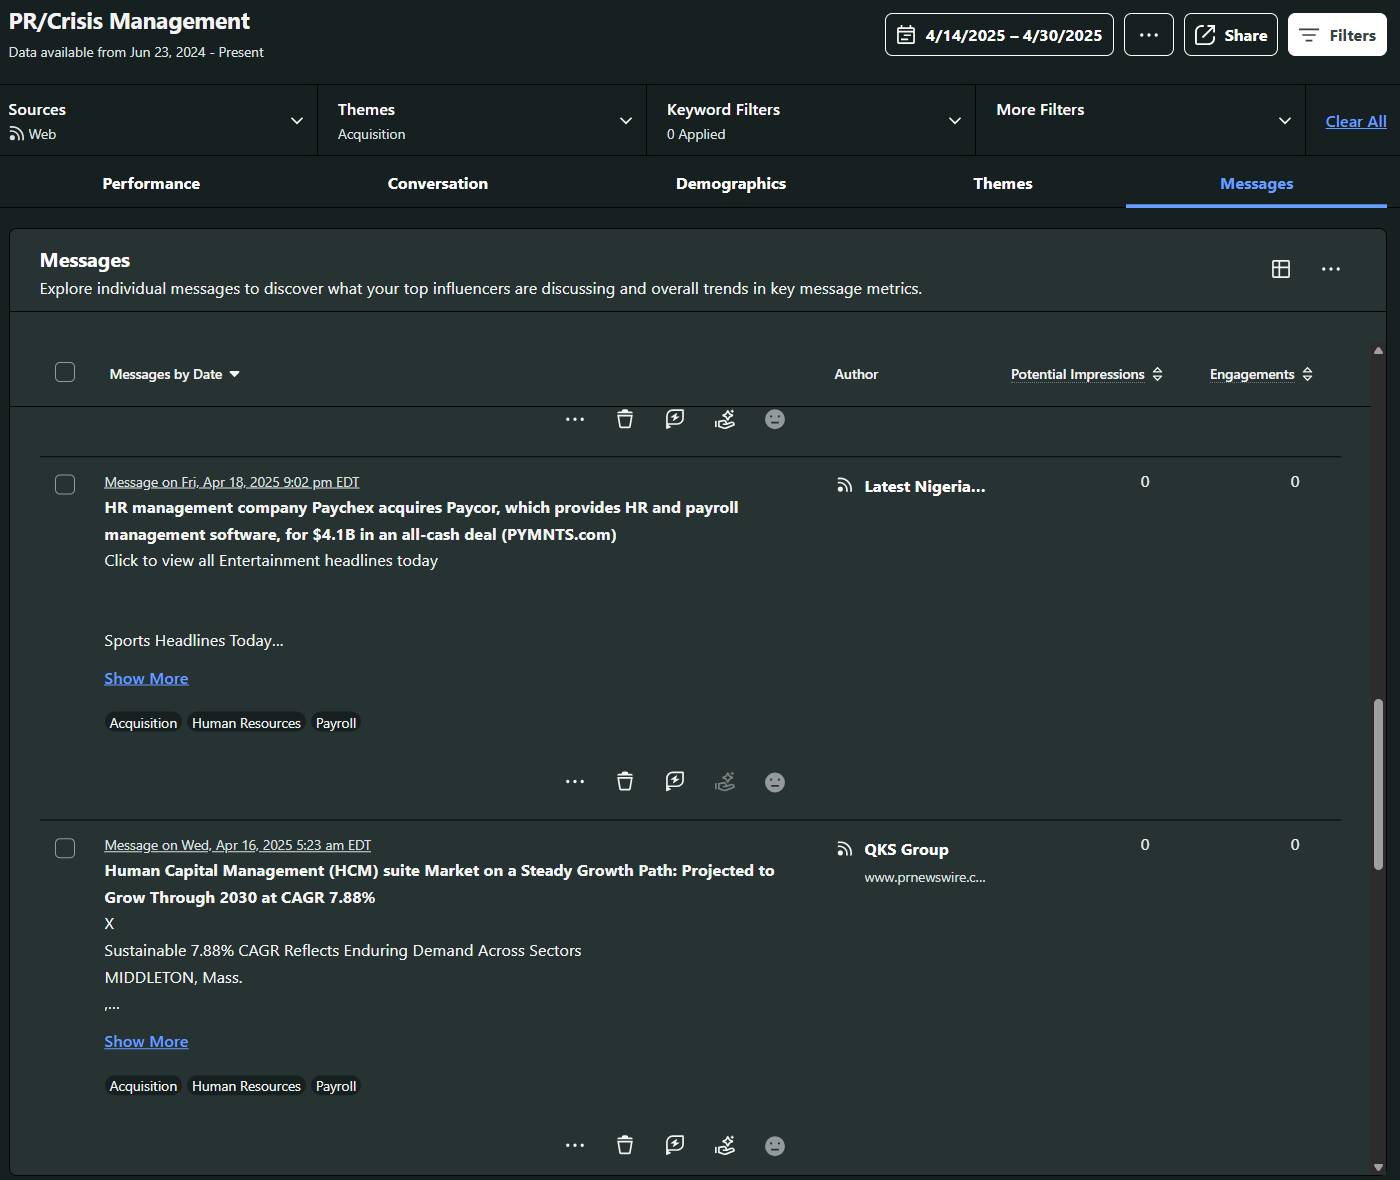Delete the QKS Group HCM message
Image resolution: width=1400 pixels, height=1180 pixels.
[625, 1145]
